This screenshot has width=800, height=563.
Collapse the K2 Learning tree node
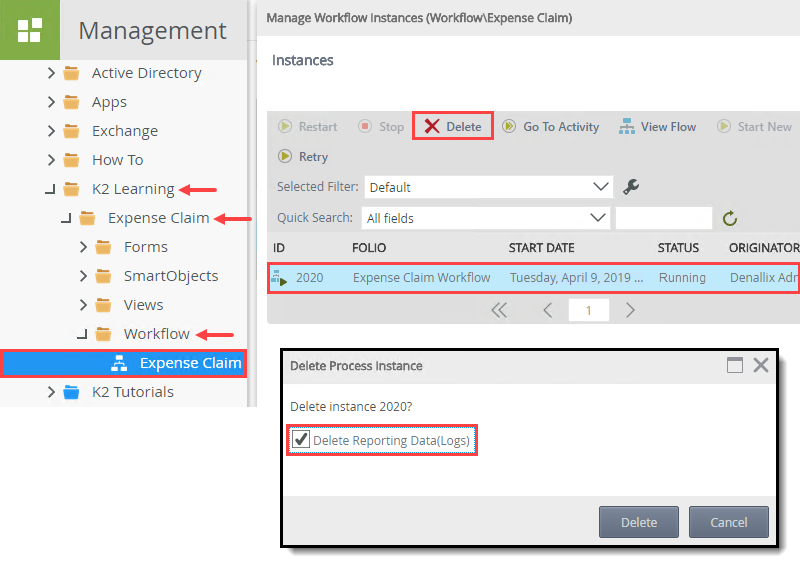click(x=51, y=189)
